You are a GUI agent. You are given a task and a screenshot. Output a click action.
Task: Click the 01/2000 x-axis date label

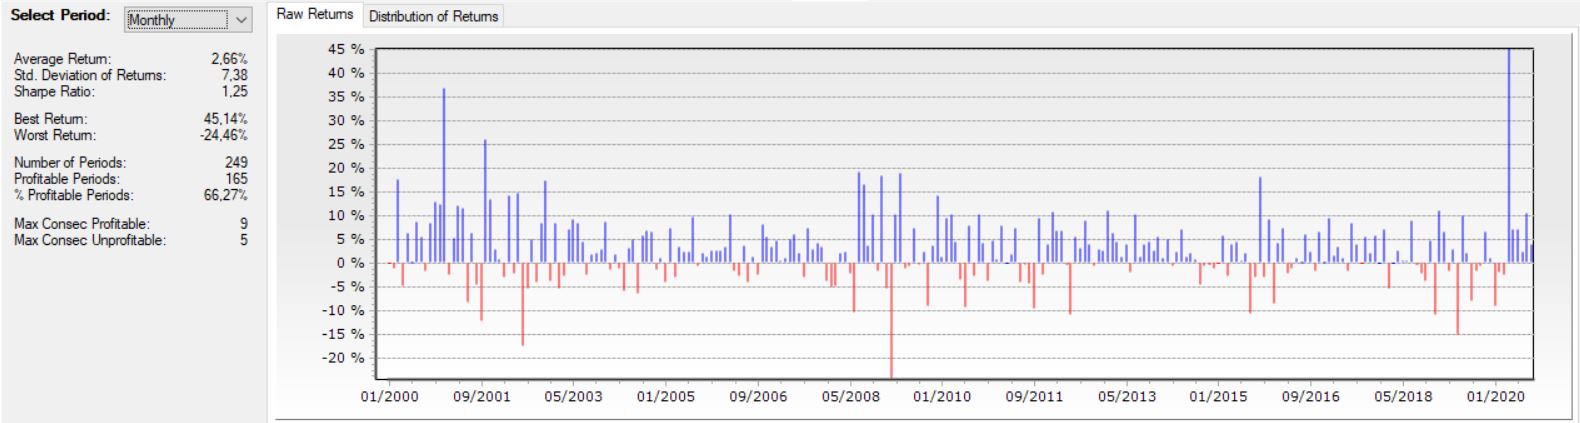(x=389, y=396)
